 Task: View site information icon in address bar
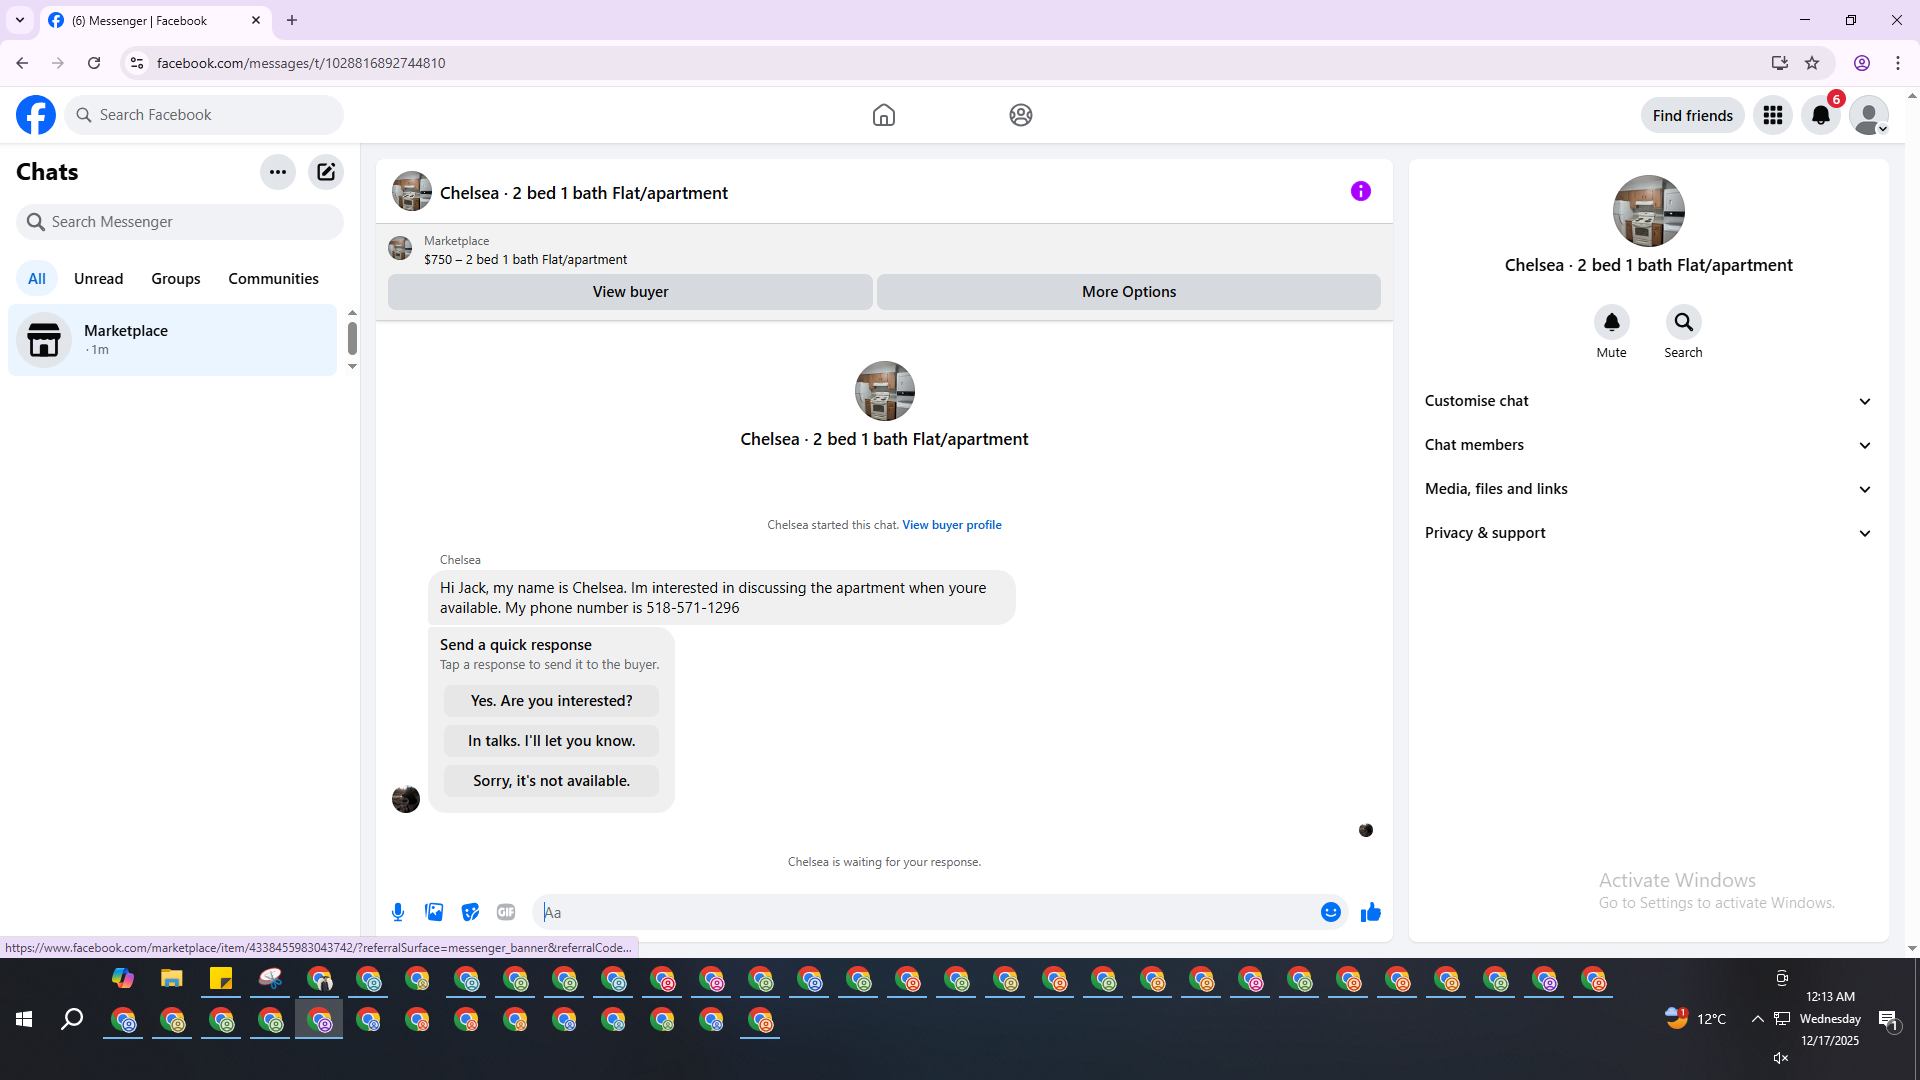pos(137,63)
